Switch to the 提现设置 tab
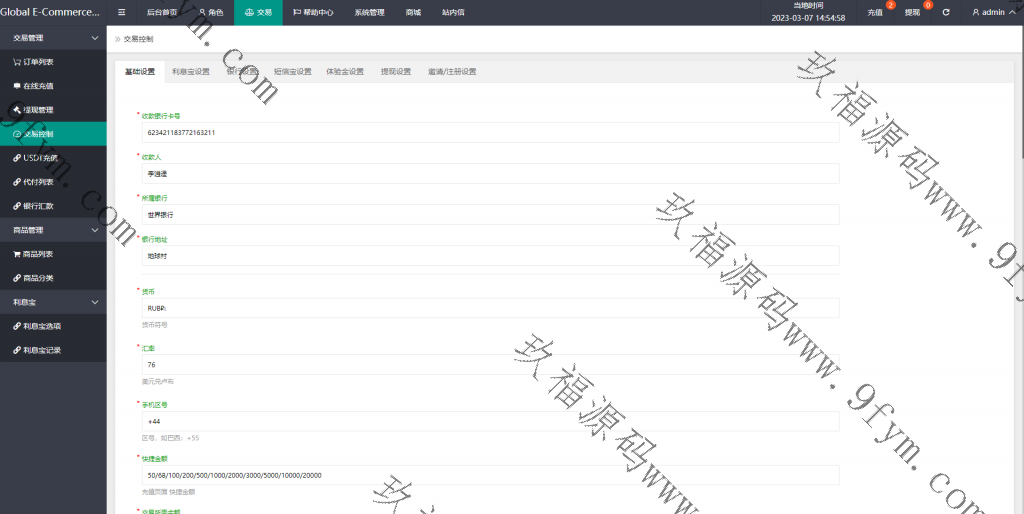This screenshot has width=1024, height=514. 396,72
